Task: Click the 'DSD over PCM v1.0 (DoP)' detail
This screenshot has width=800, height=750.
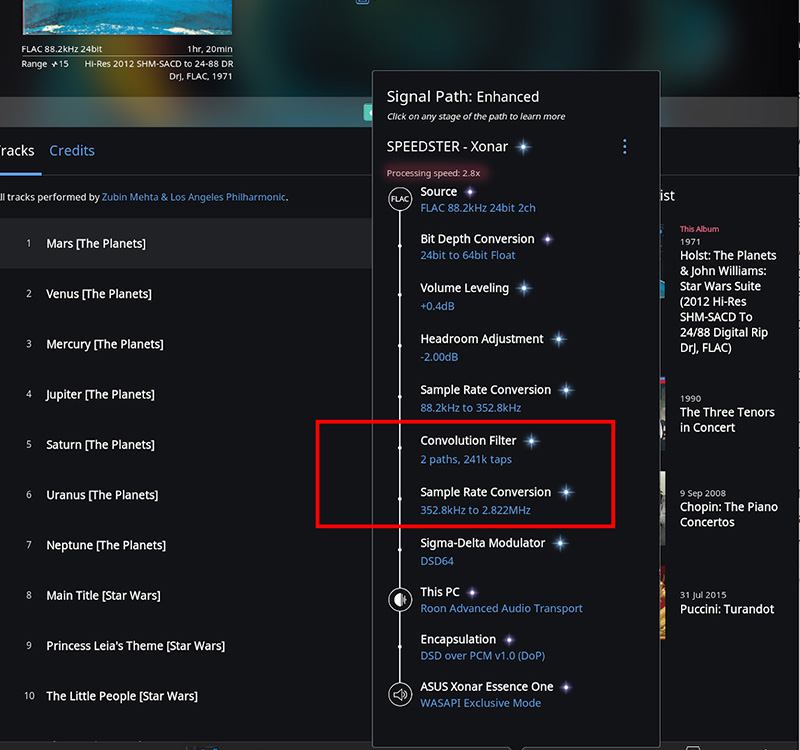Action: tap(483, 656)
